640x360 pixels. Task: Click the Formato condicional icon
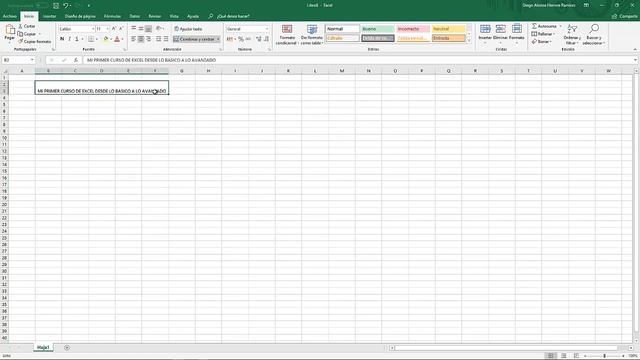pyautogui.click(x=287, y=29)
